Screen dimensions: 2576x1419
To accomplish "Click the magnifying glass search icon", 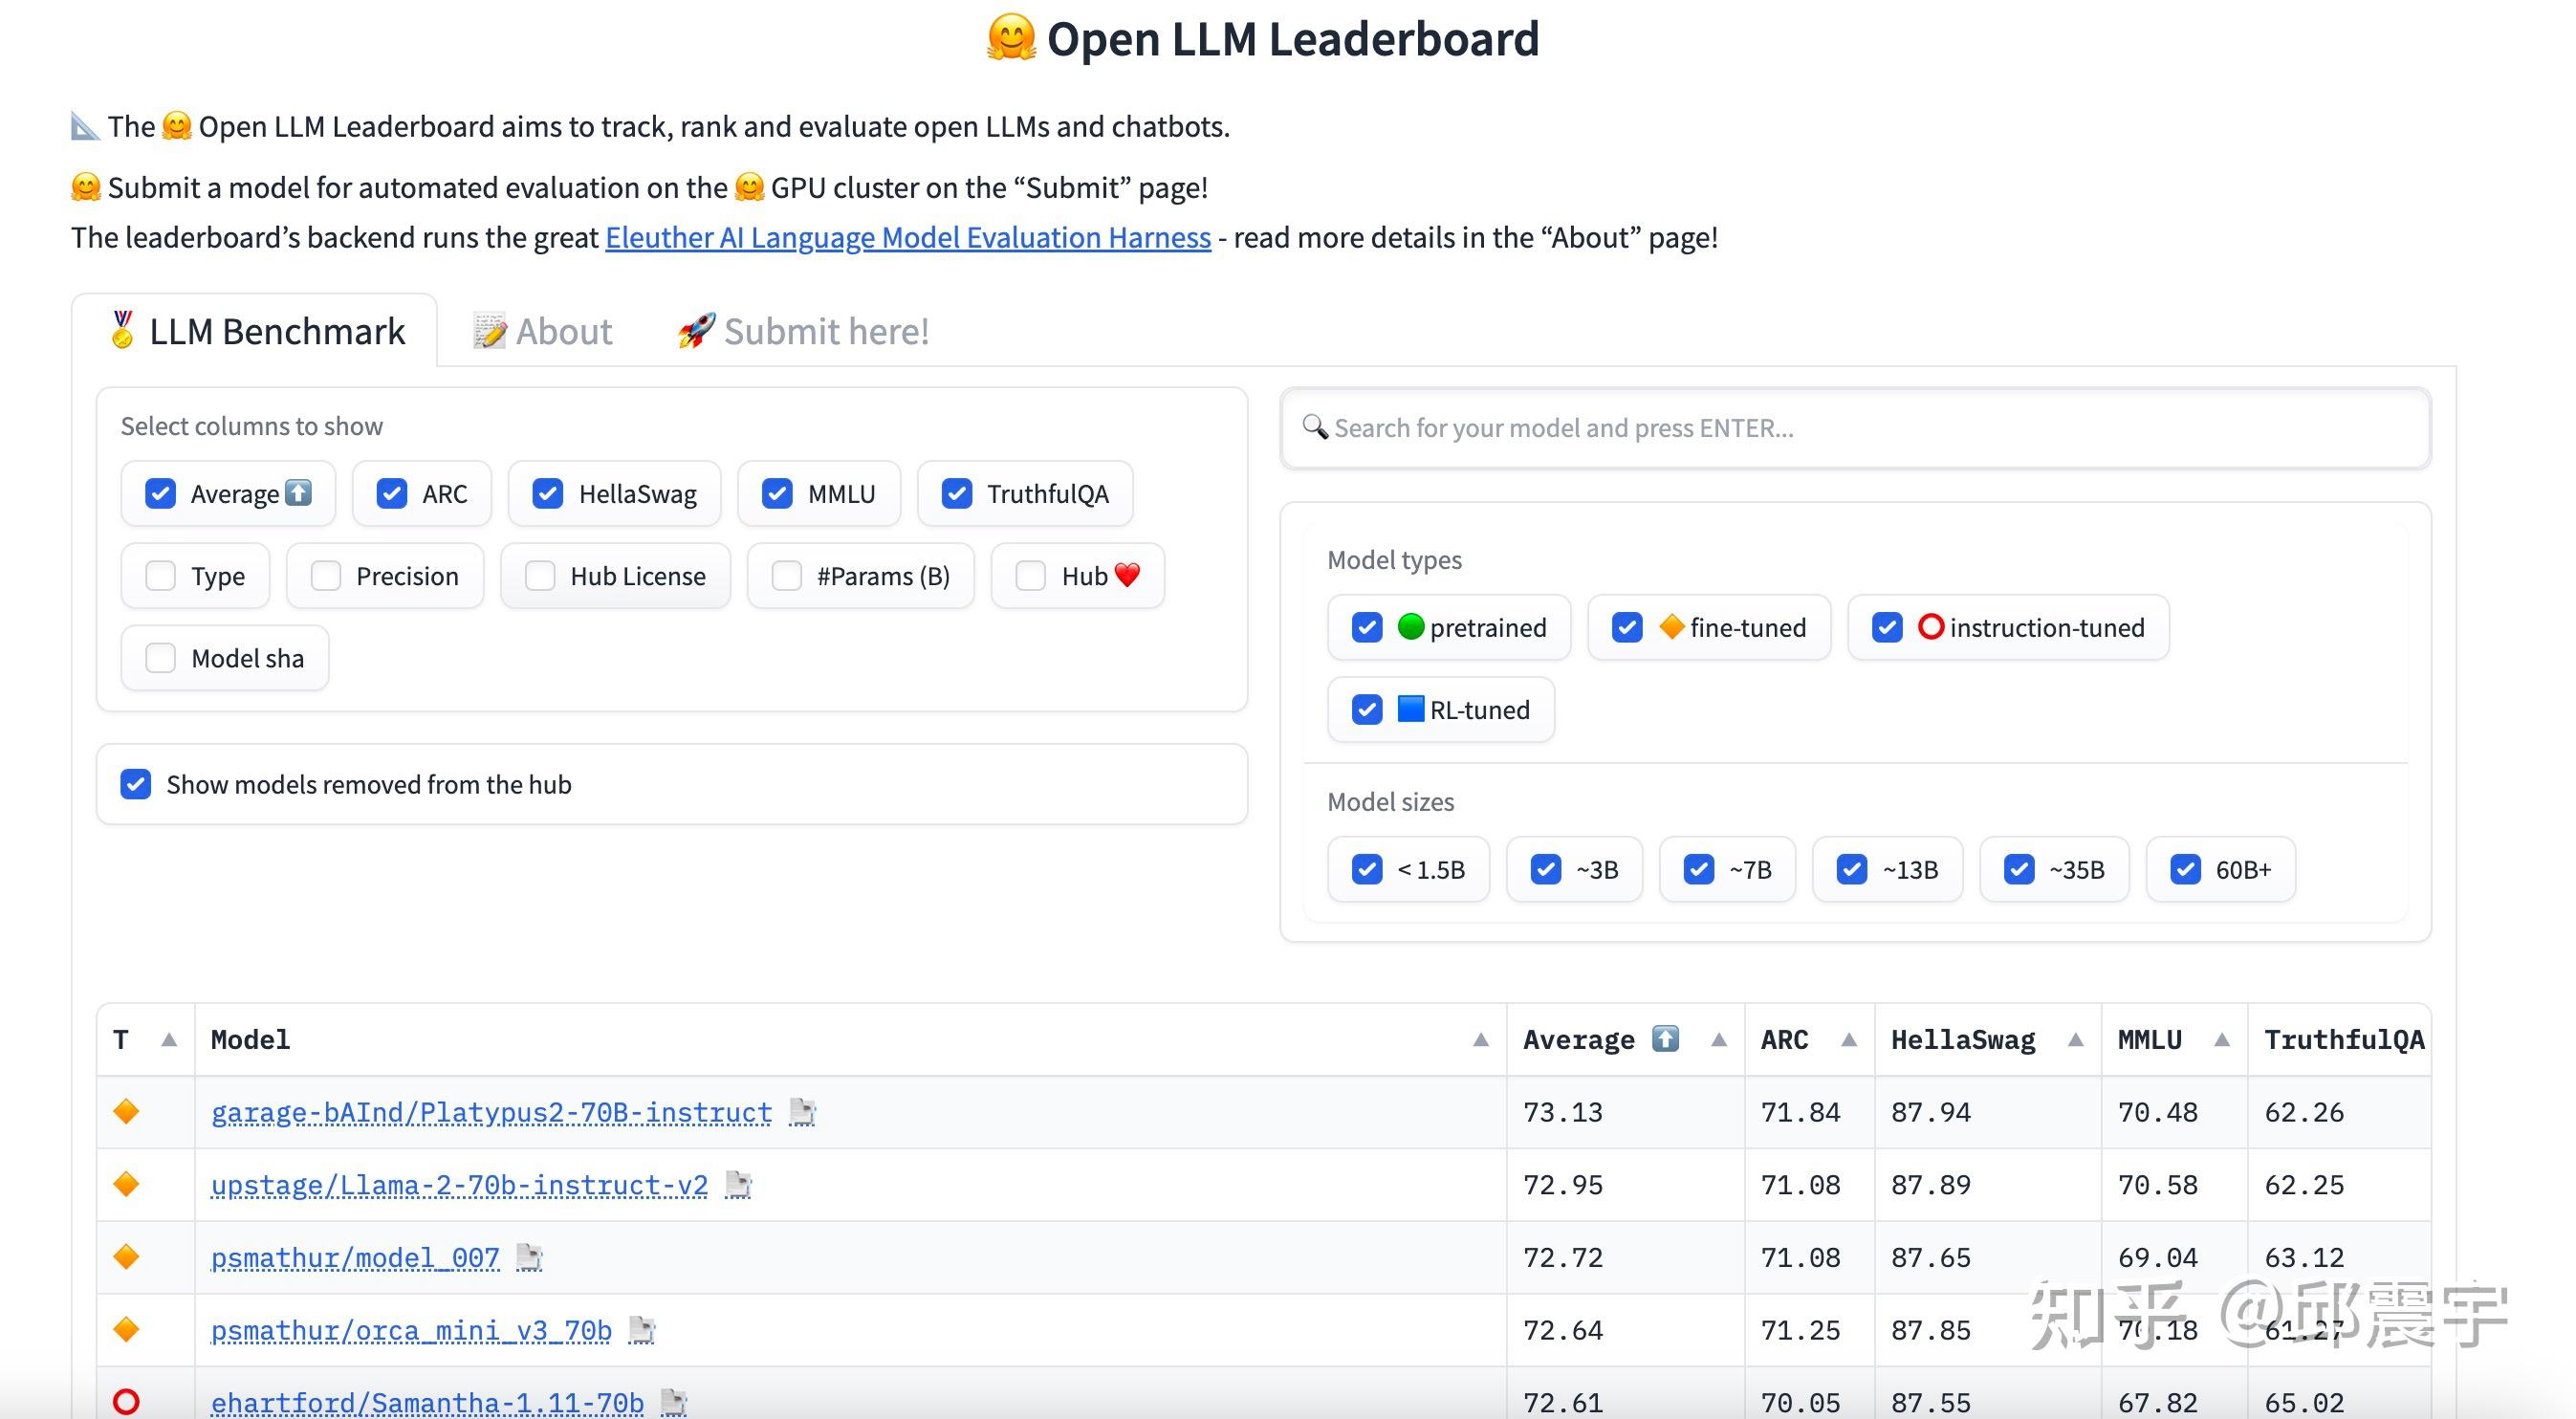I will pyautogui.click(x=1315, y=427).
